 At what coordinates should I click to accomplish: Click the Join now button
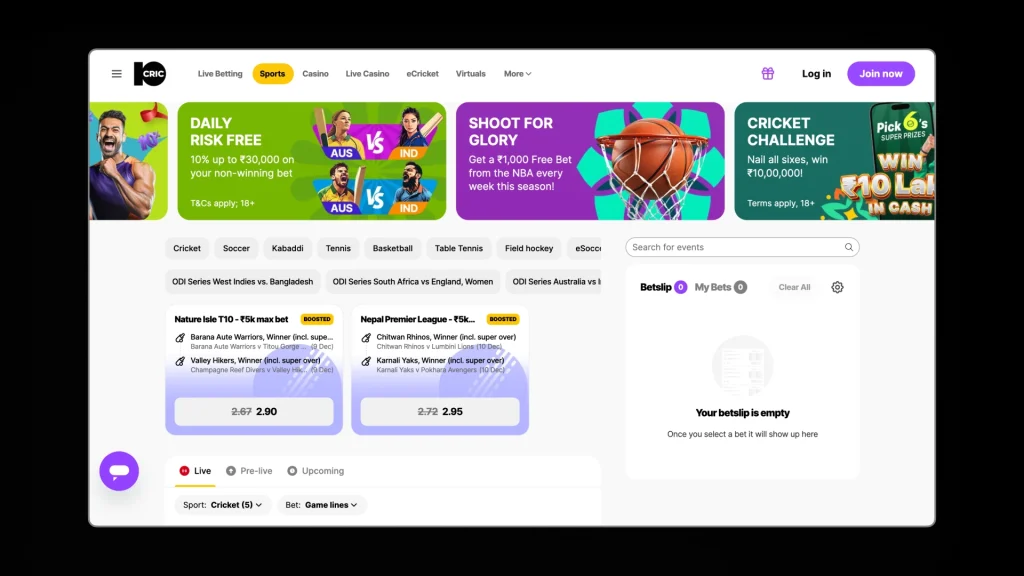pyautogui.click(x=880, y=74)
